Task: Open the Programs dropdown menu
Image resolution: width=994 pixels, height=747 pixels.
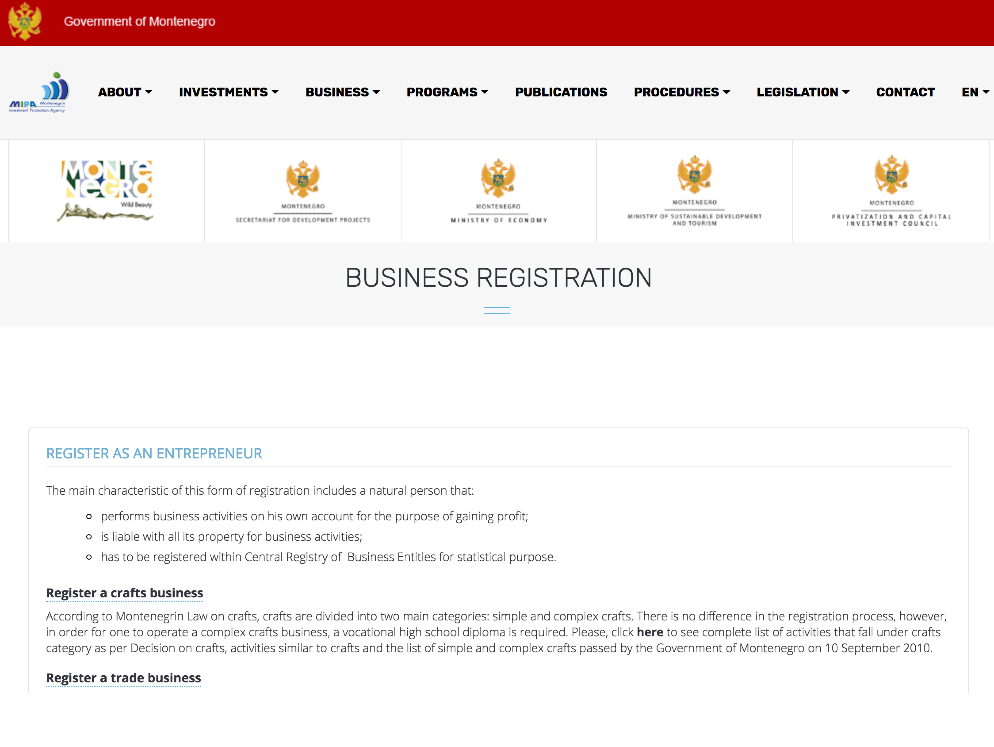Action: click(x=447, y=92)
